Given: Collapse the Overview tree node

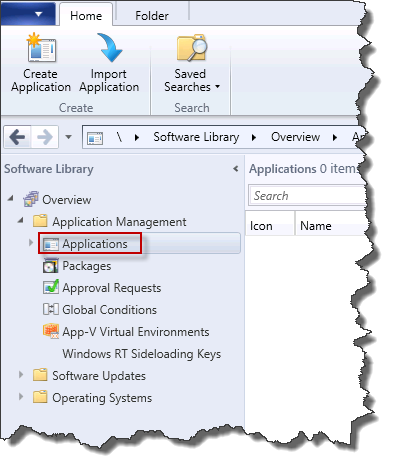Looking at the screenshot, I should pos(11,198).
